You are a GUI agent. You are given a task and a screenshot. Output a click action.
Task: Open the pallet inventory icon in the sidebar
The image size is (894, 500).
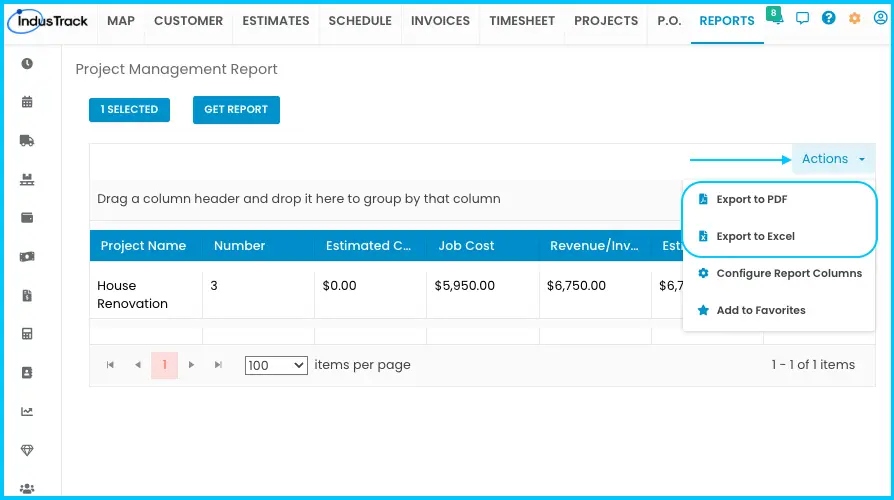27,180
